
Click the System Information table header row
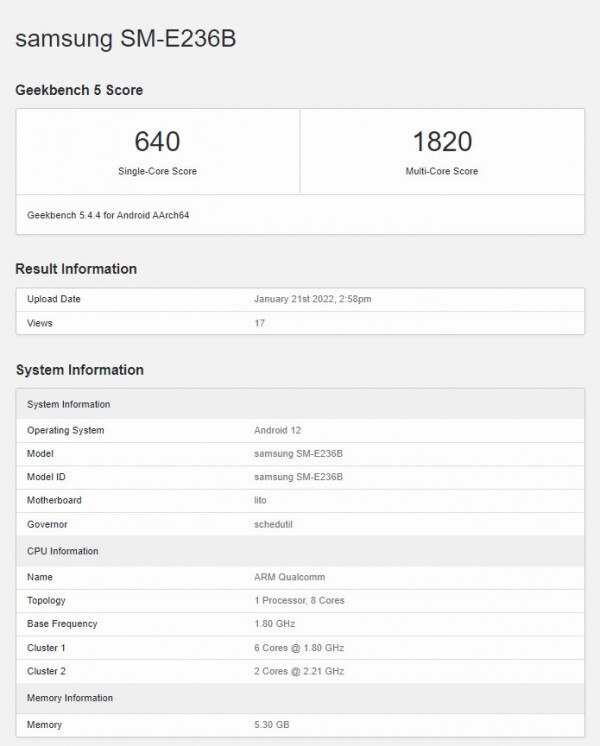pos(300,404)
